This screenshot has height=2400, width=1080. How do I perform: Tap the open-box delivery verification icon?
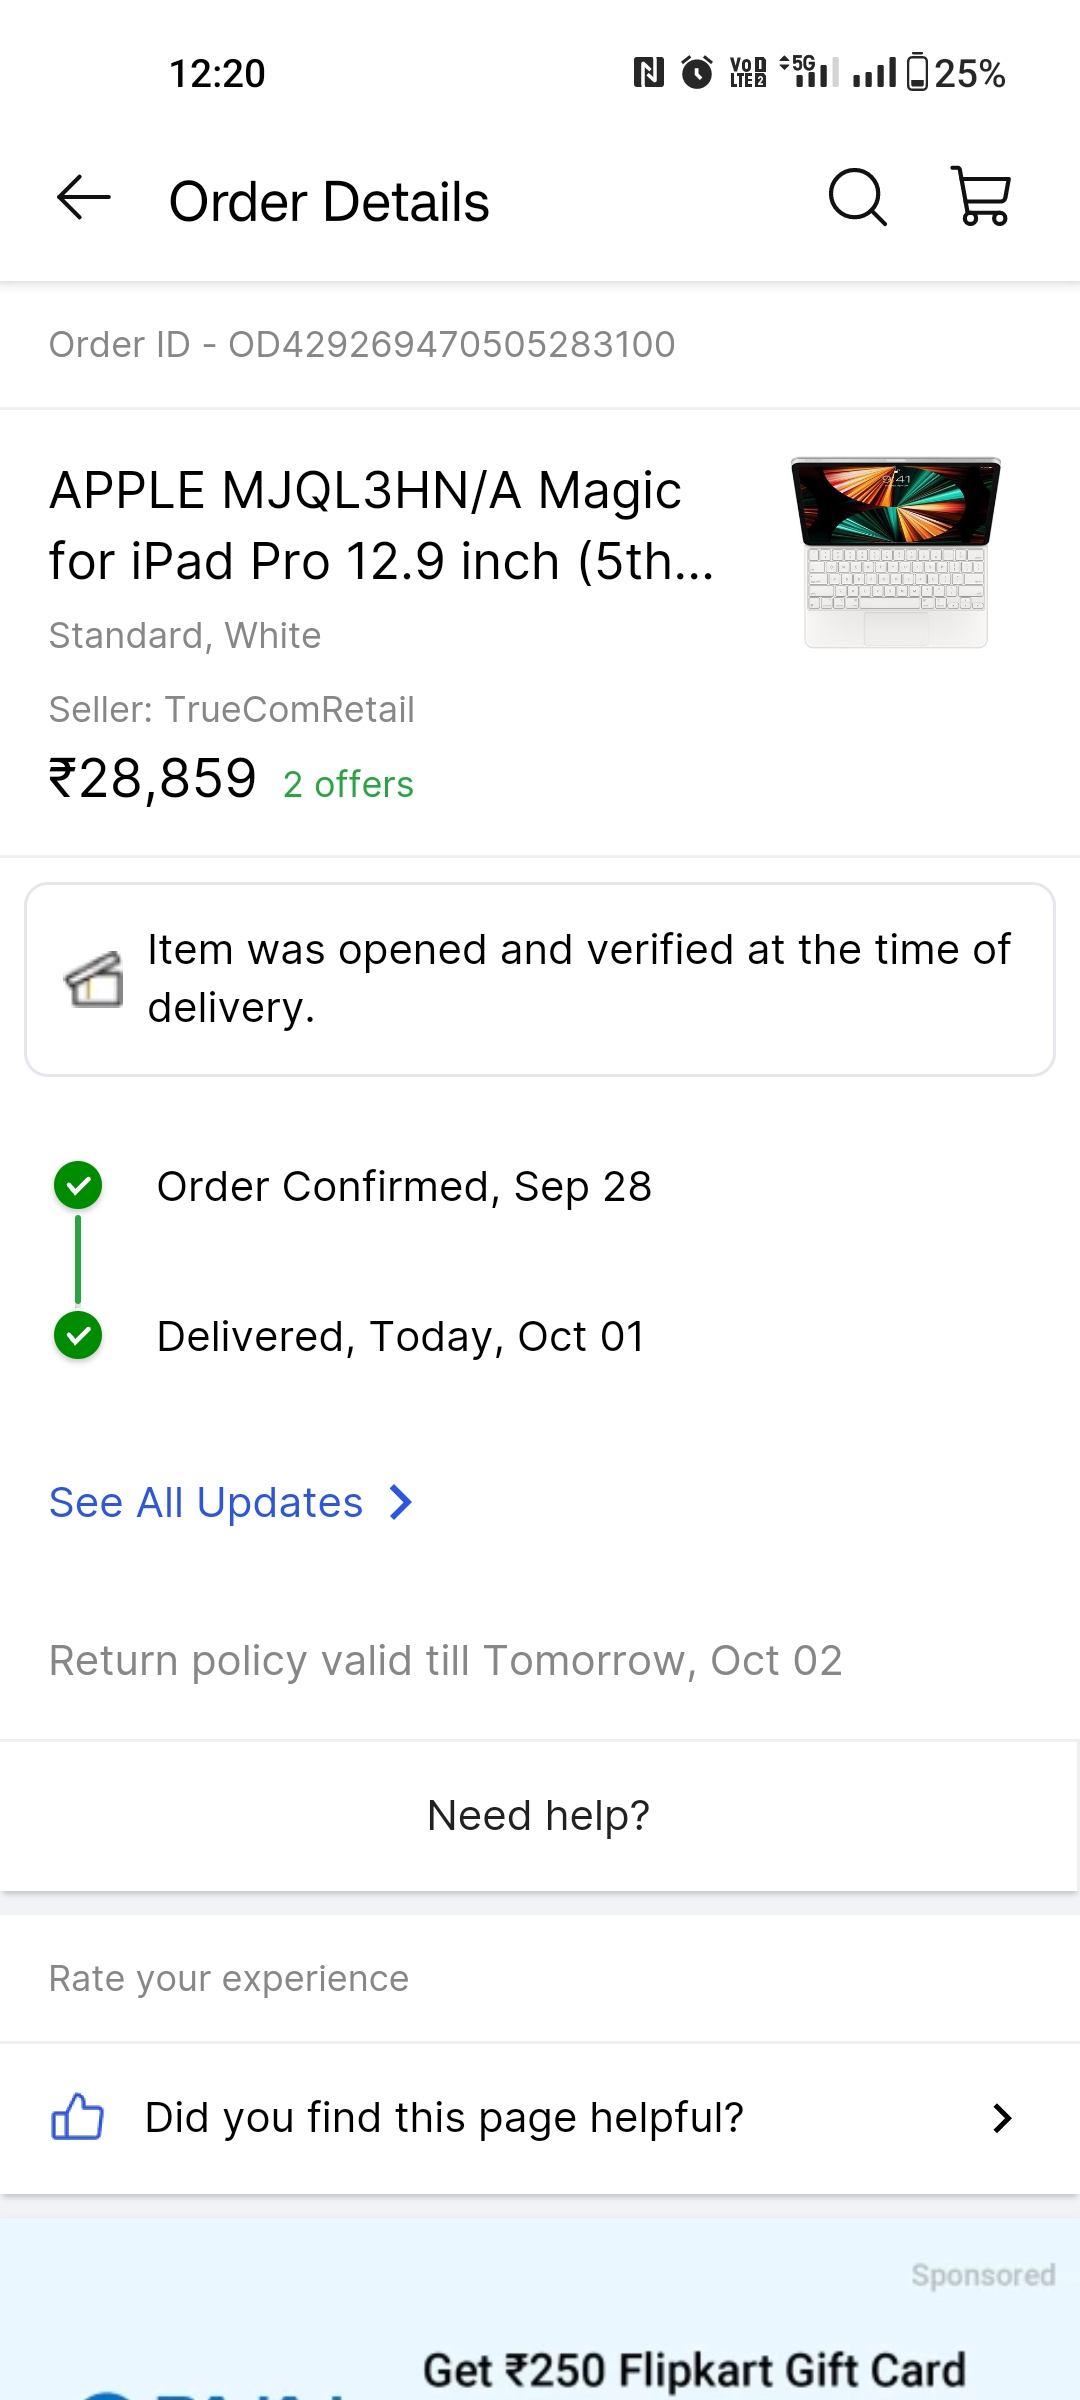coord(94,979)
